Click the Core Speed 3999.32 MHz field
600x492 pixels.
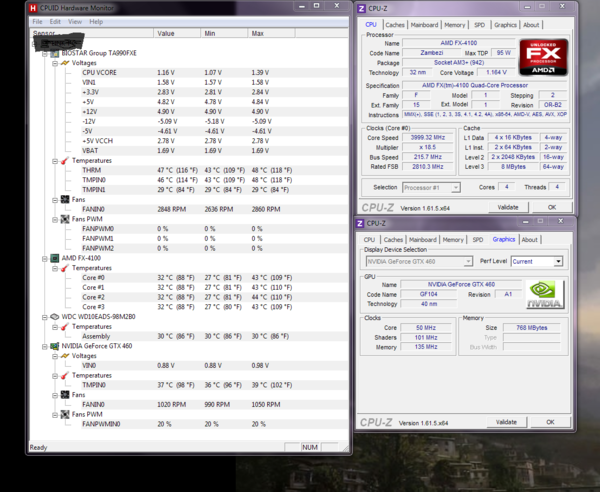[x=427, y=138]
